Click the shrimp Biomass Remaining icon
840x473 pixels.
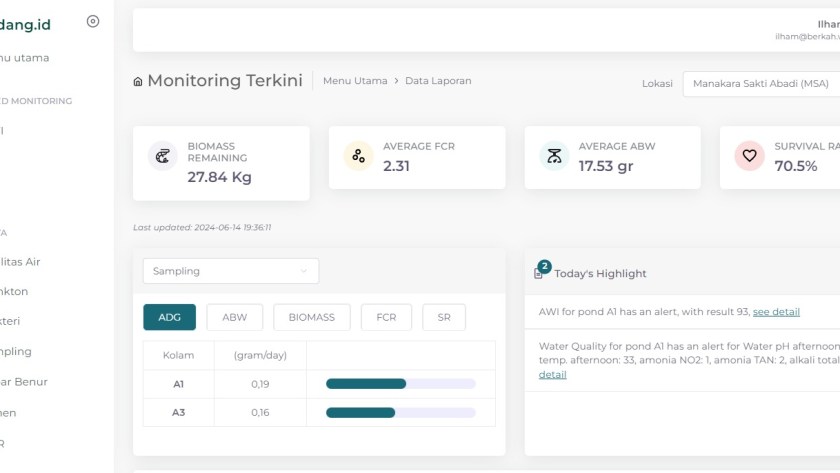(162, 156)
